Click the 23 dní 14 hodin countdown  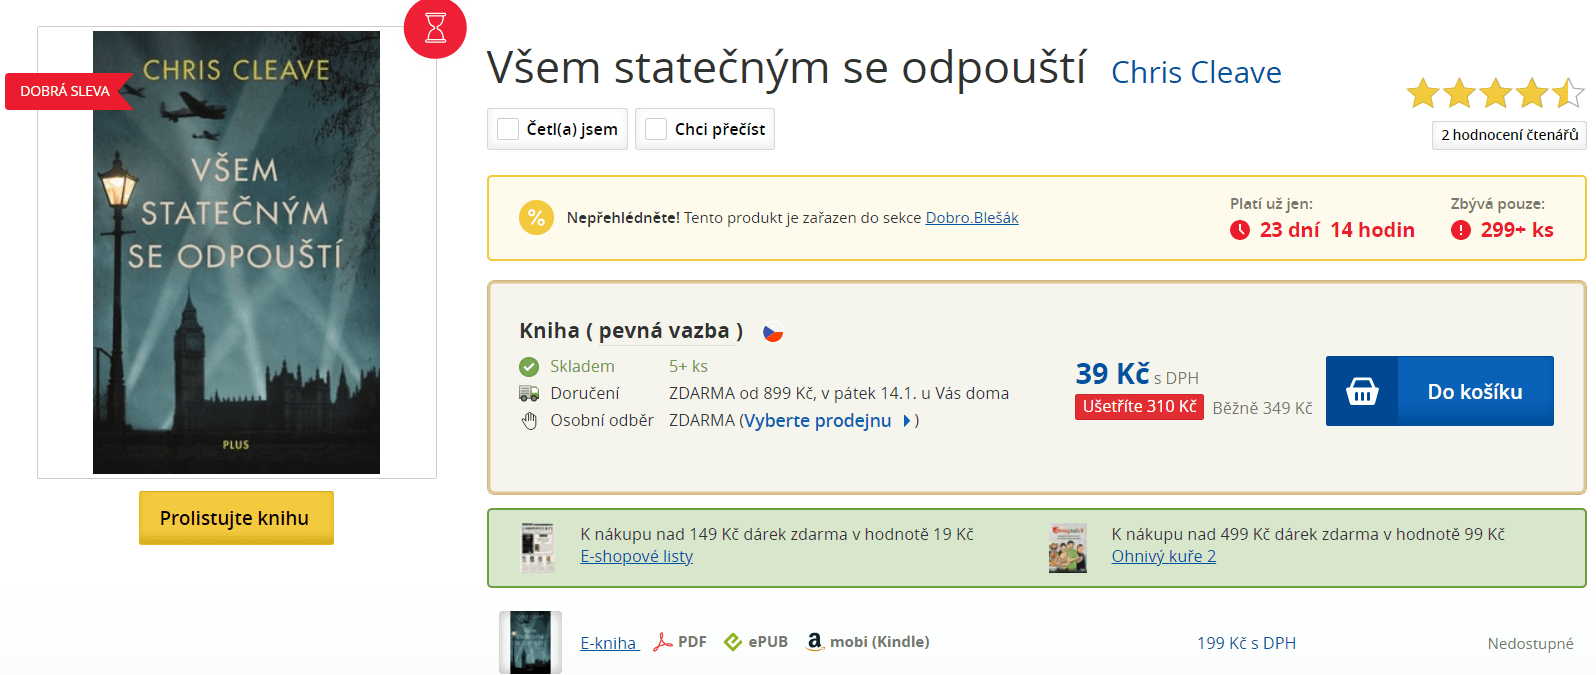pyautogui.click(x=1337, y=230)
